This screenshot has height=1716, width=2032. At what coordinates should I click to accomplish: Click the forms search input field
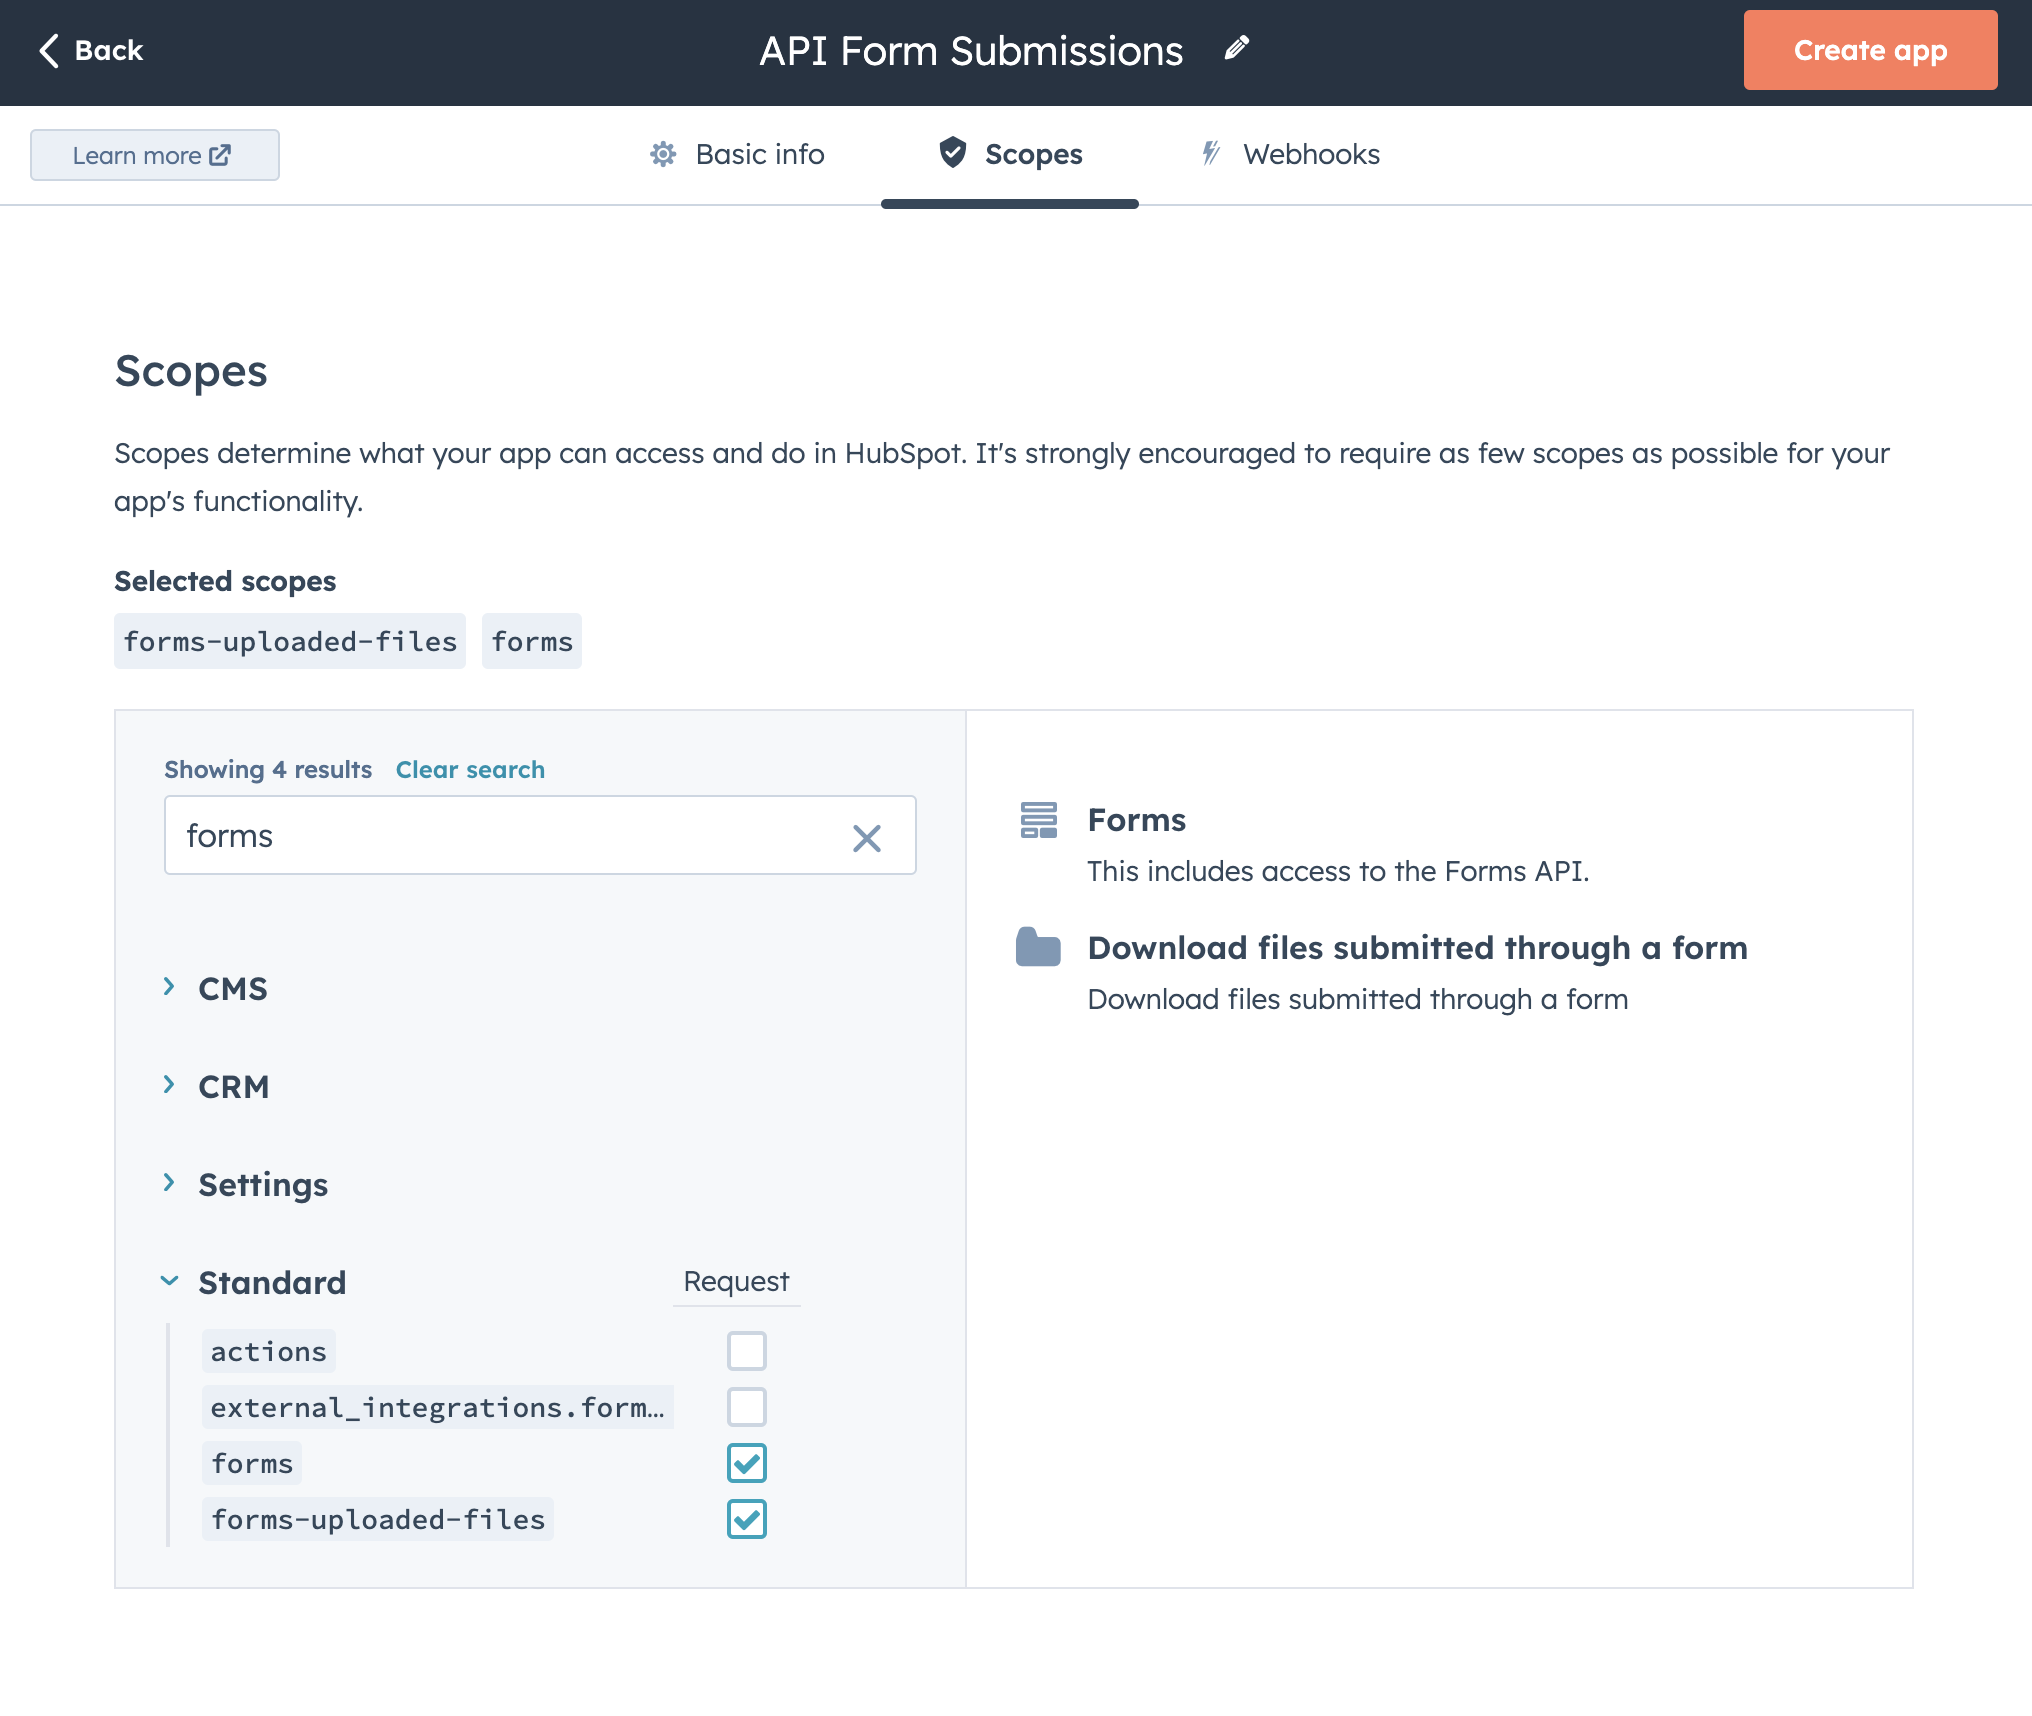pyautogui.click(x=539, y=834)
